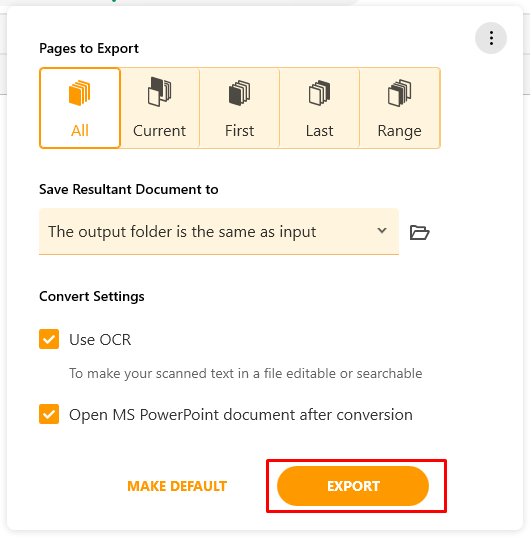Viewport: 530px width, 537px height.
Task: Choose the Current page icon
Action: point(160,92)
